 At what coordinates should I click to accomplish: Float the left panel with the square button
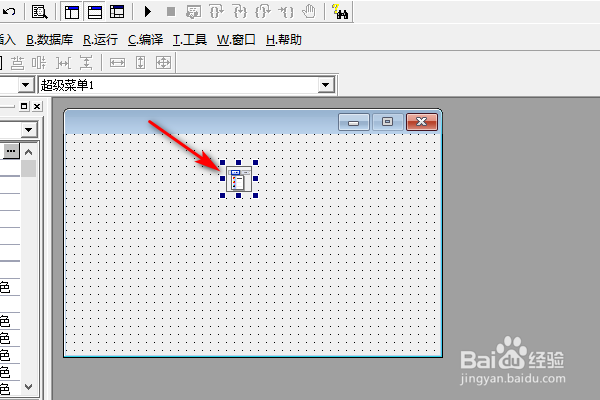24,106
